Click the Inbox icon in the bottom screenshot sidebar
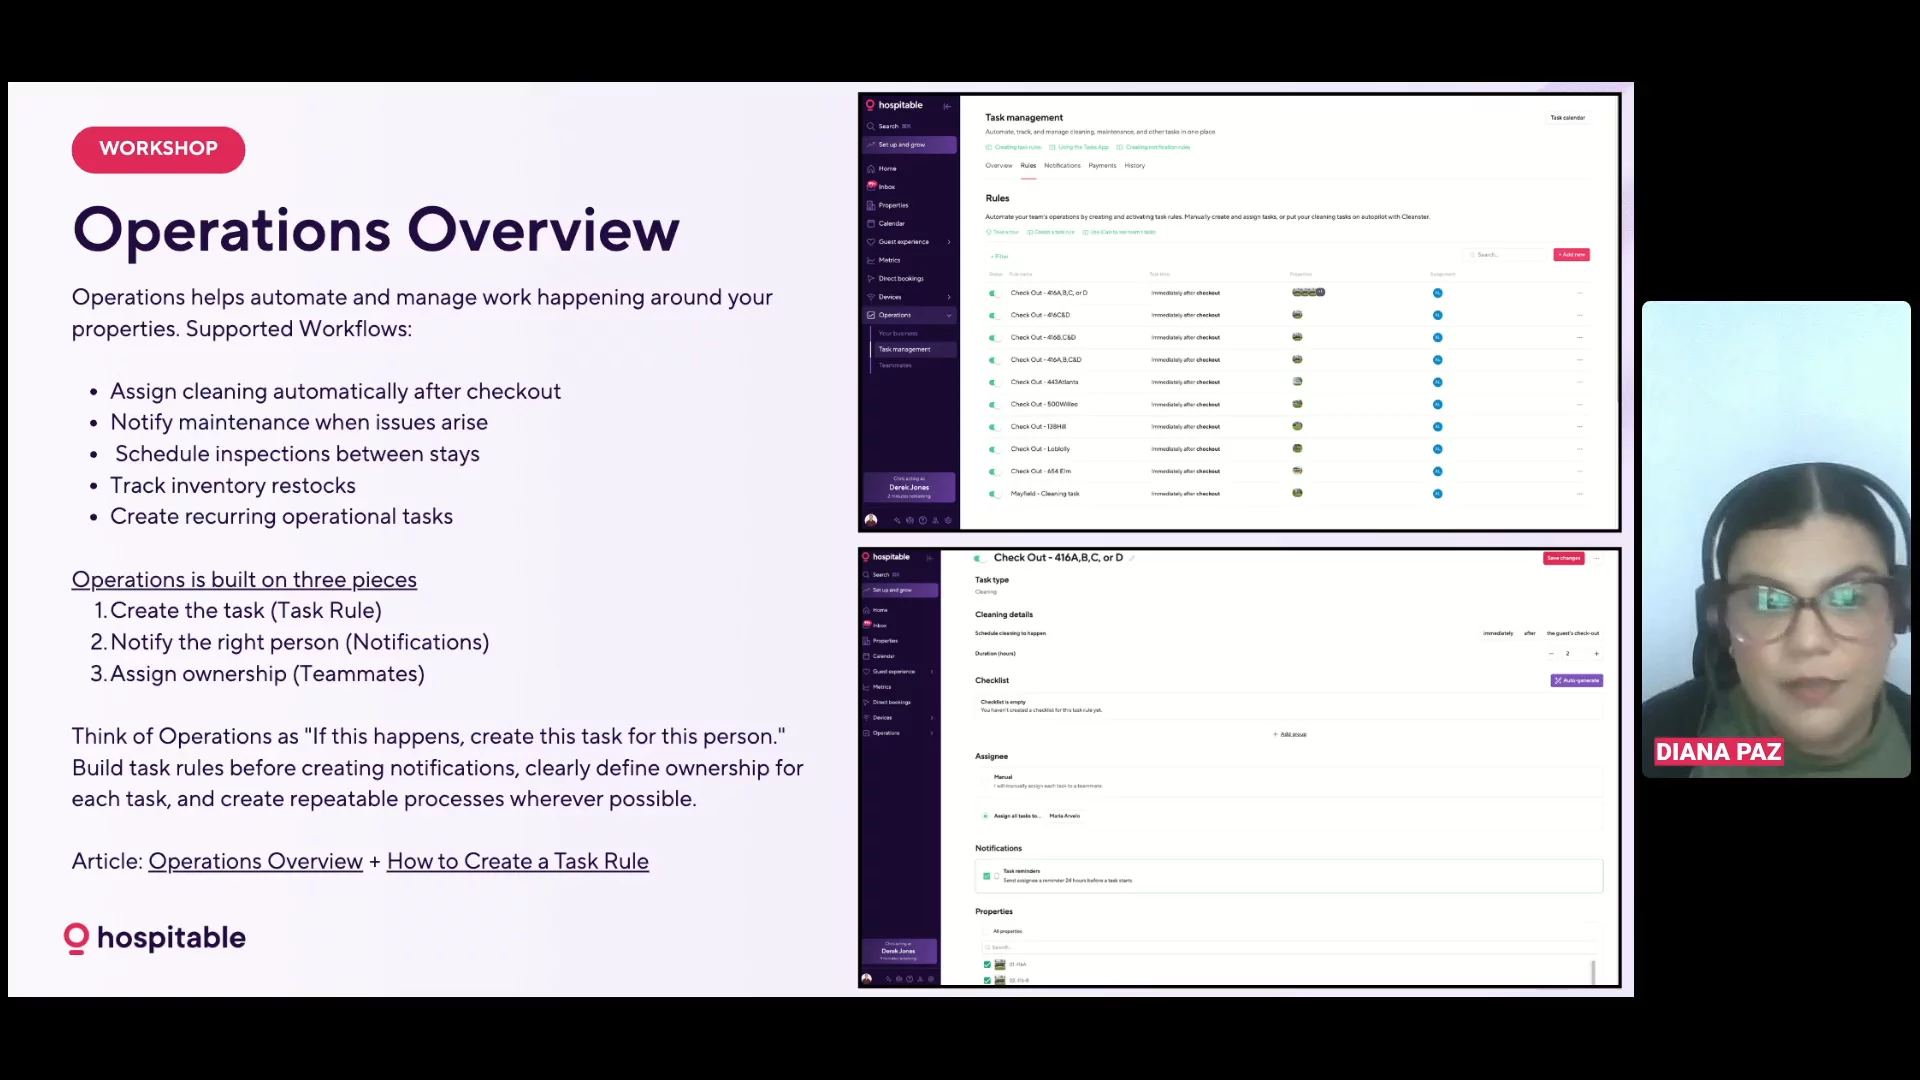This screenshot has height=1080, width=1920. point(867,625)
